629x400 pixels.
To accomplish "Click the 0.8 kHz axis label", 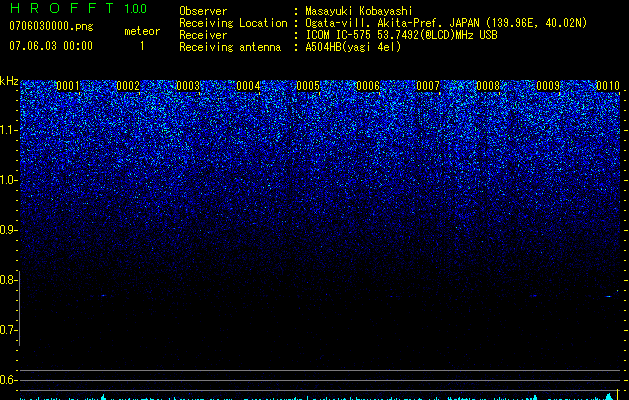I will point(8,280).
